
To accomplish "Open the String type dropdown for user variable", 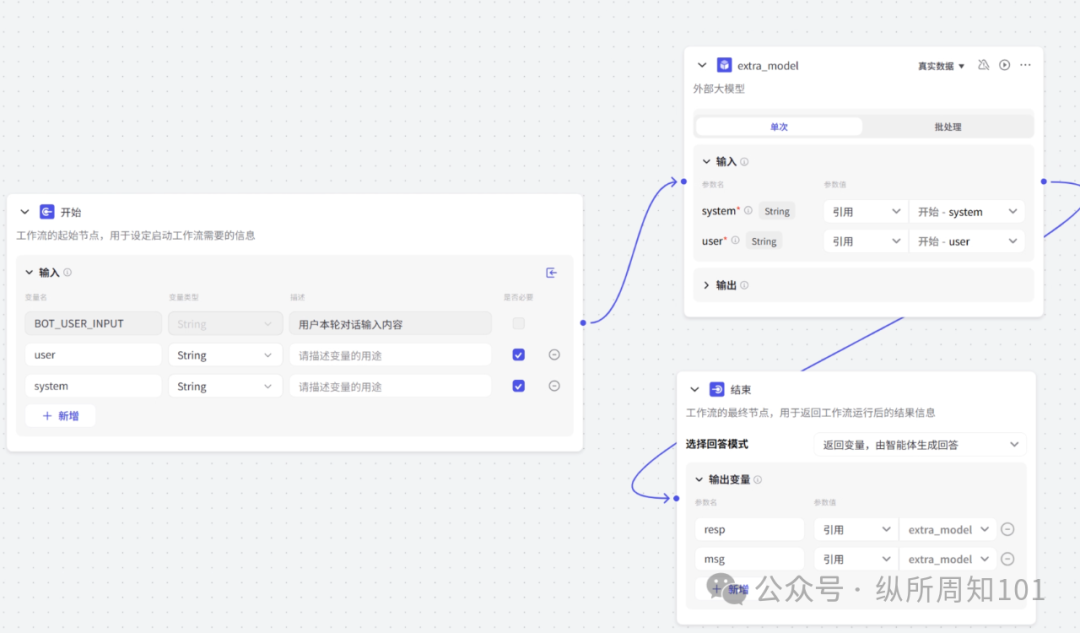I will [x=224, y=354].
